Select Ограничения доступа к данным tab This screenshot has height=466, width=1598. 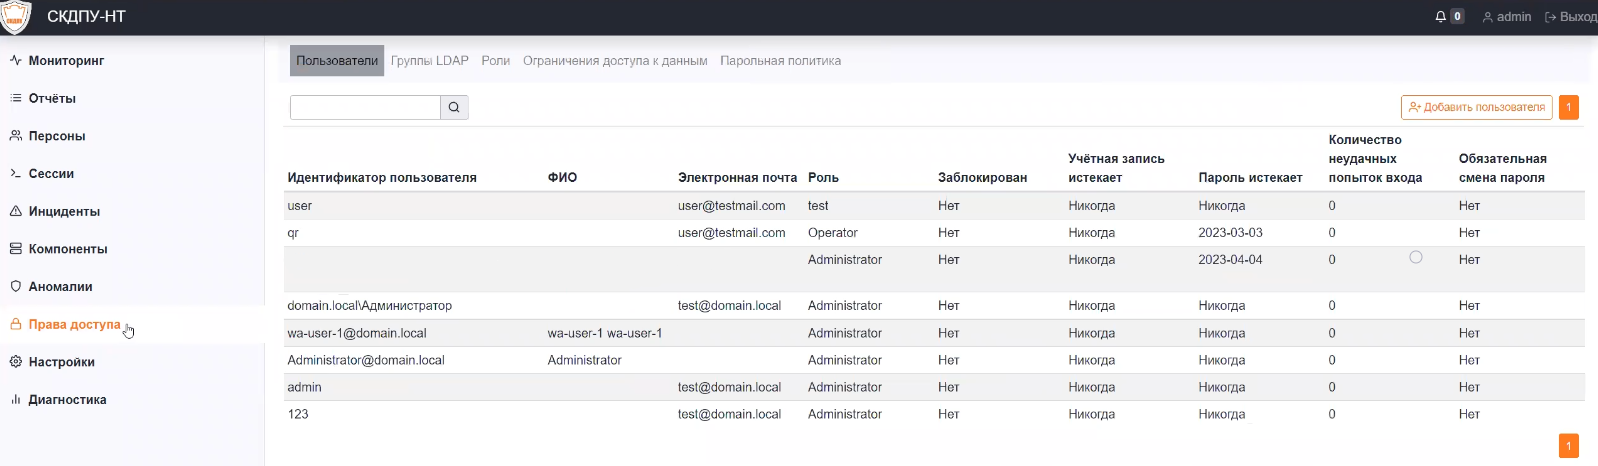(x=615, y=61)
